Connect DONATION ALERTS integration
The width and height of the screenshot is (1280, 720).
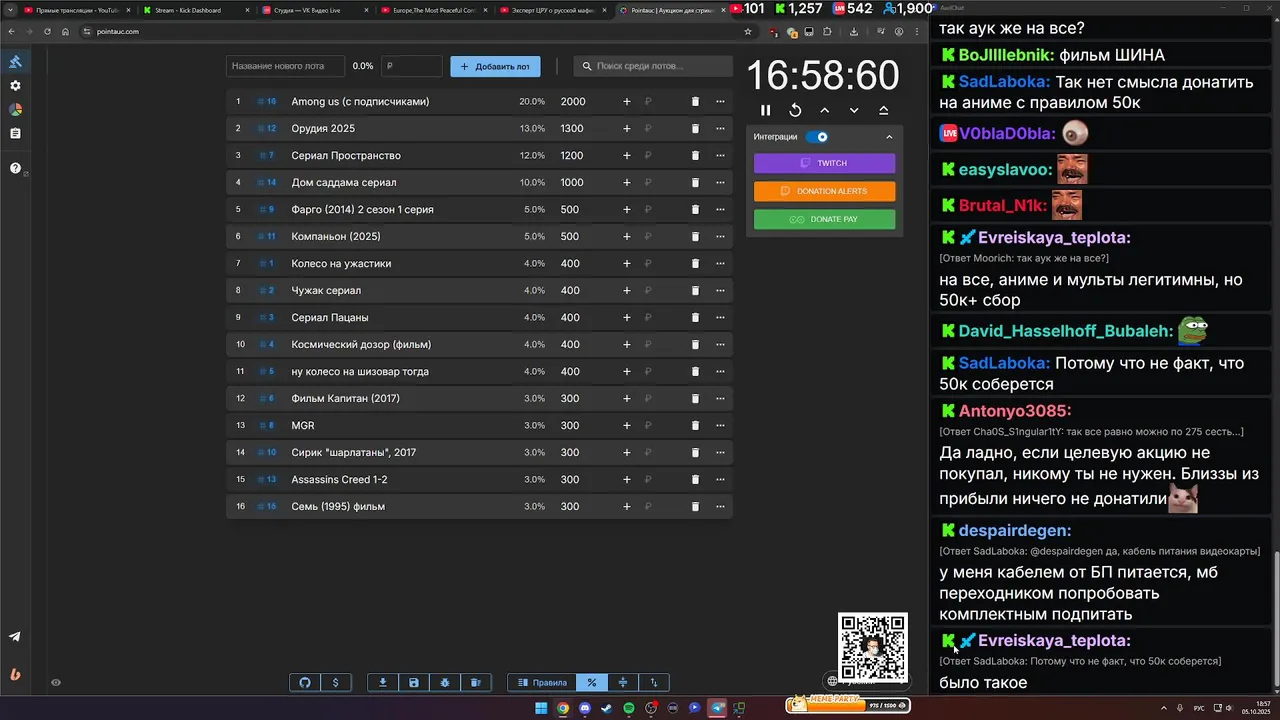pos(824,191)
